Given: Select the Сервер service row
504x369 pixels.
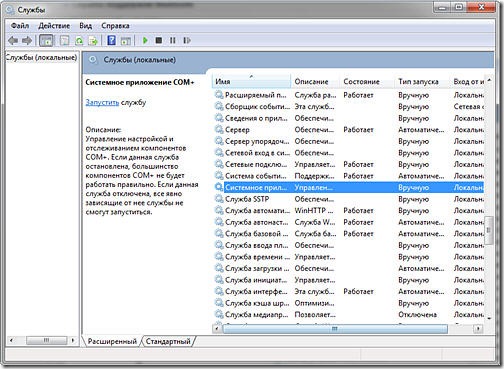Looking at the screenshot, I should [349, 130].
